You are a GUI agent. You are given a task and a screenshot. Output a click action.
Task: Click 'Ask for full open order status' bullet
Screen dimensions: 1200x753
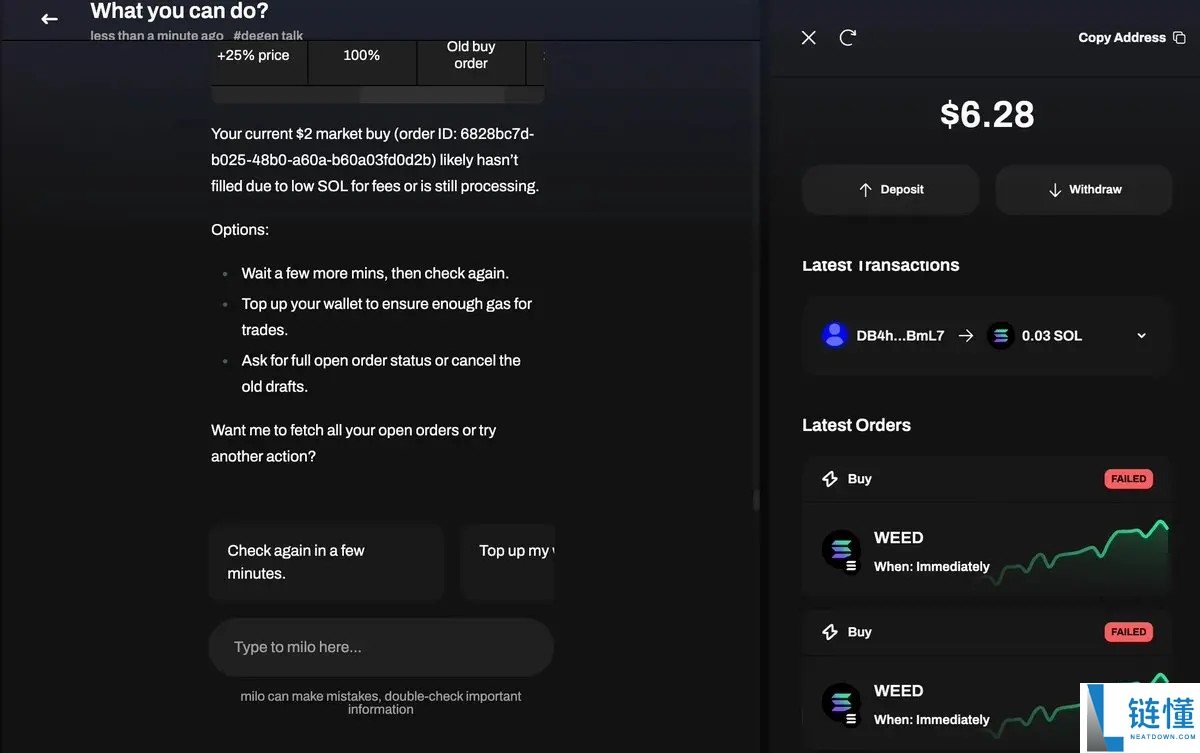pyautogui.click(x=381, y=373)
